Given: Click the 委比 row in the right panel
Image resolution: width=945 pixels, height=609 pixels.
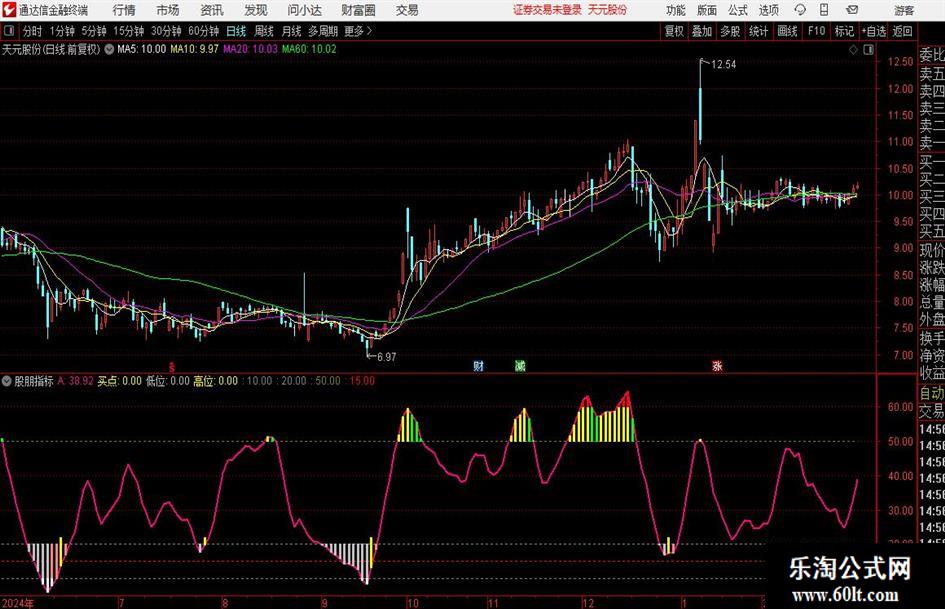Looking at the screenshot, I should pos(932,55).
